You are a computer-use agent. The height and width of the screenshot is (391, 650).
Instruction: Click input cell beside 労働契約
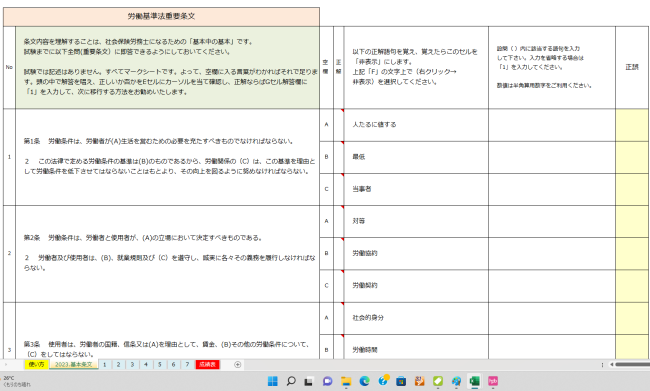tap(552, 286)
